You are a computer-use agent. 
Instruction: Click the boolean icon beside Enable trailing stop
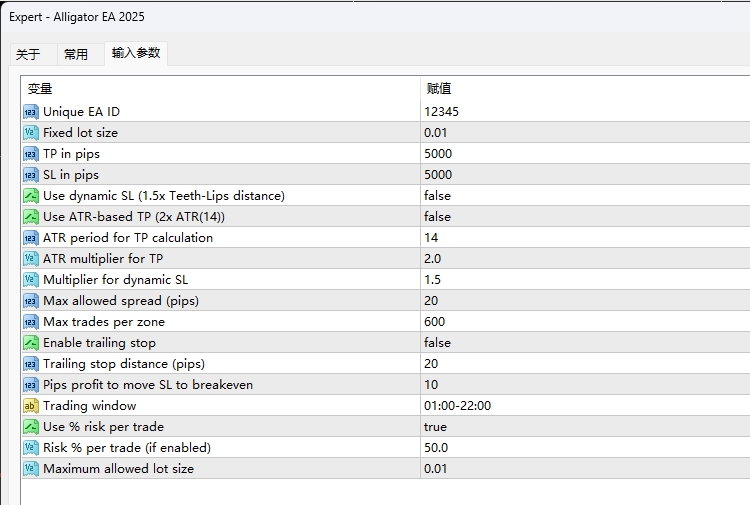[x=31, y=343]
